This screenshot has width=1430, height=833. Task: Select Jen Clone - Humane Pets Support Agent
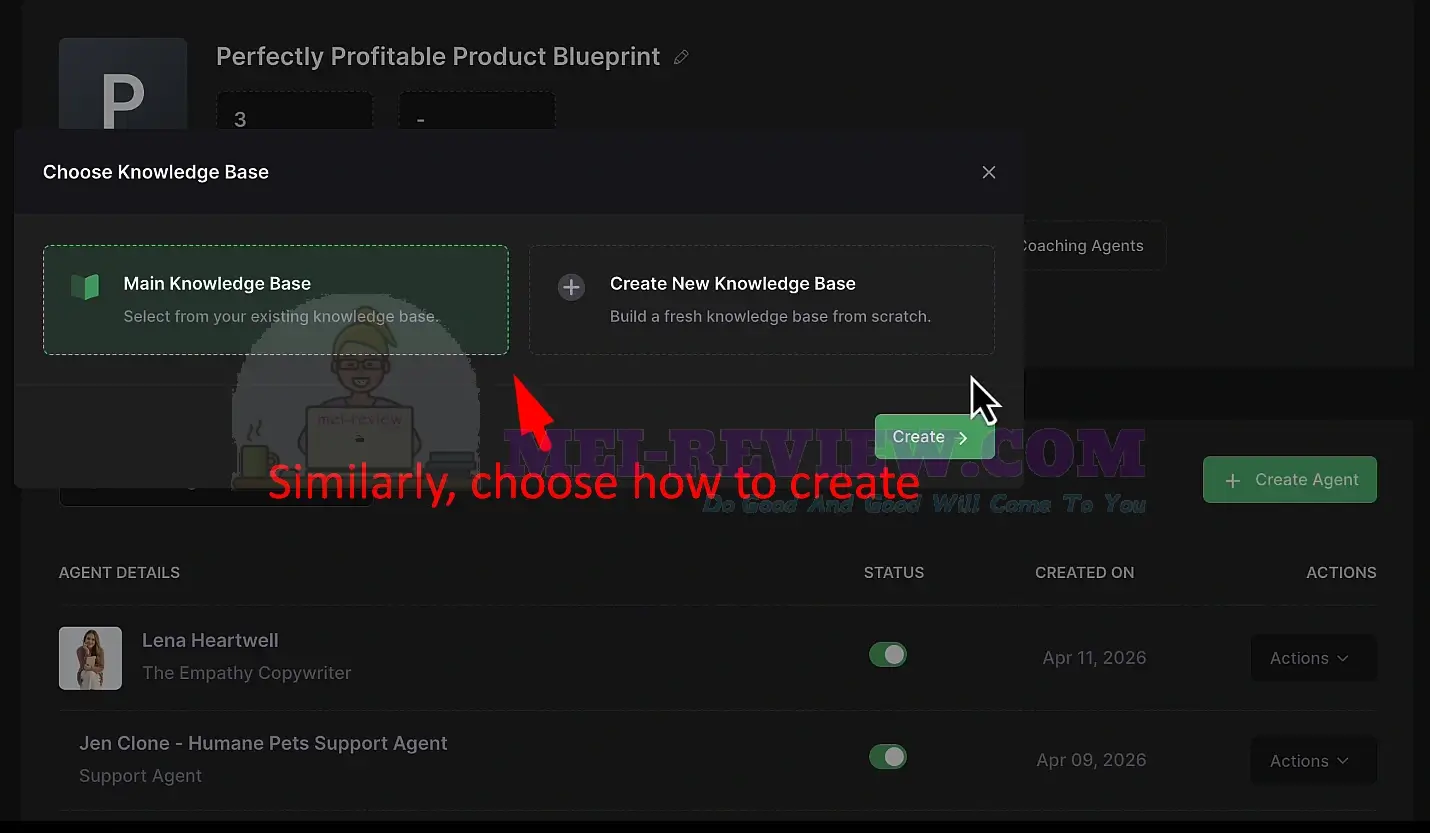[x=263, y=743]
